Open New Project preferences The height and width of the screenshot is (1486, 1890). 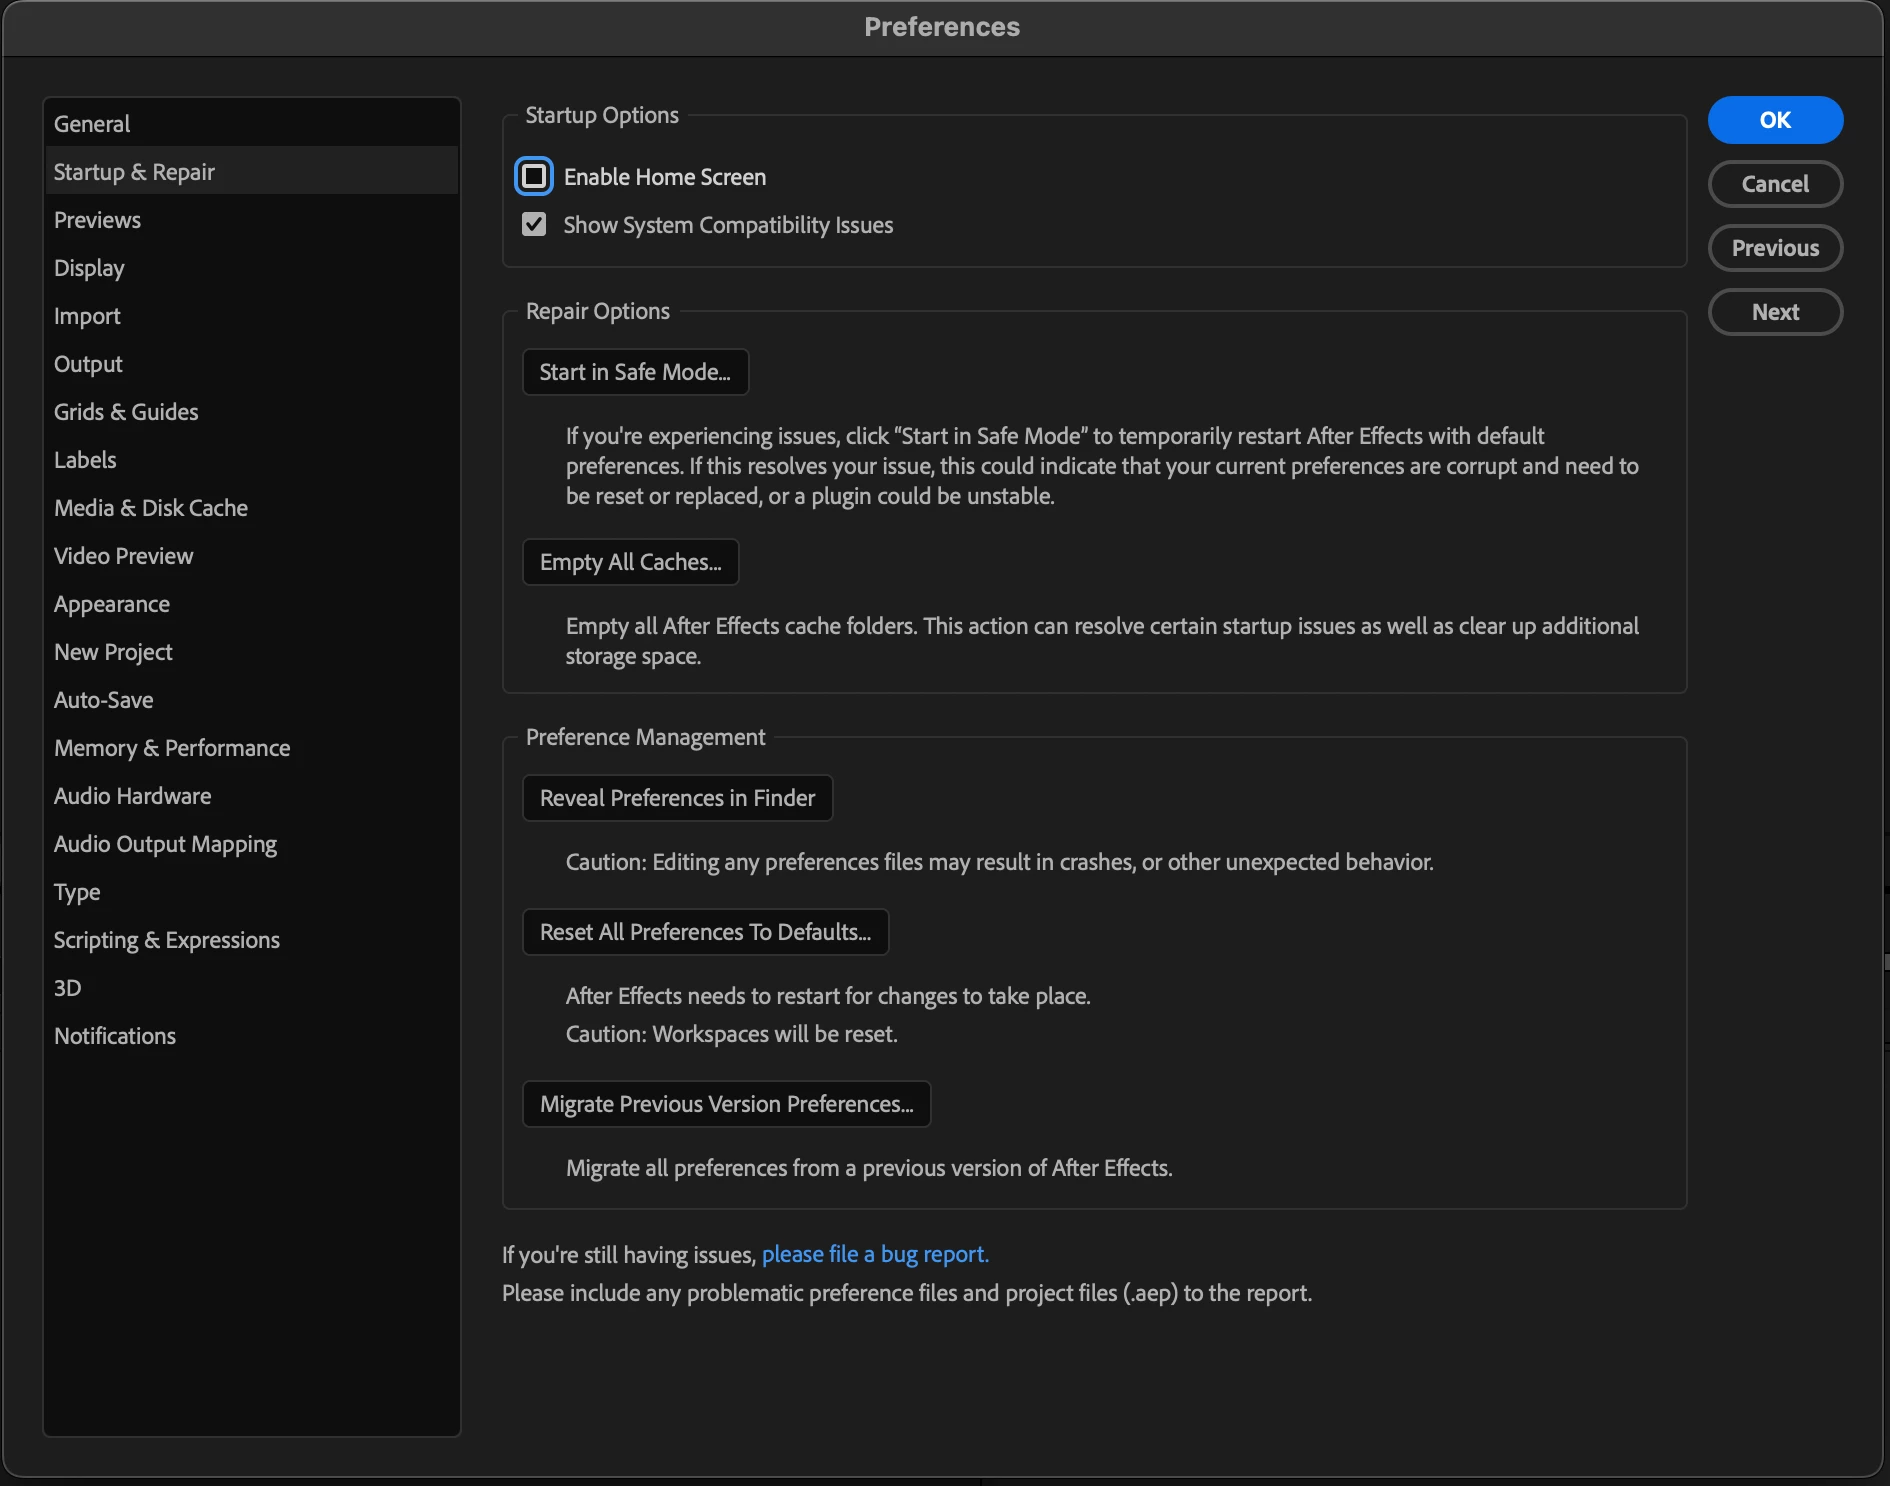pyautogui.click(x=251, y=652)
